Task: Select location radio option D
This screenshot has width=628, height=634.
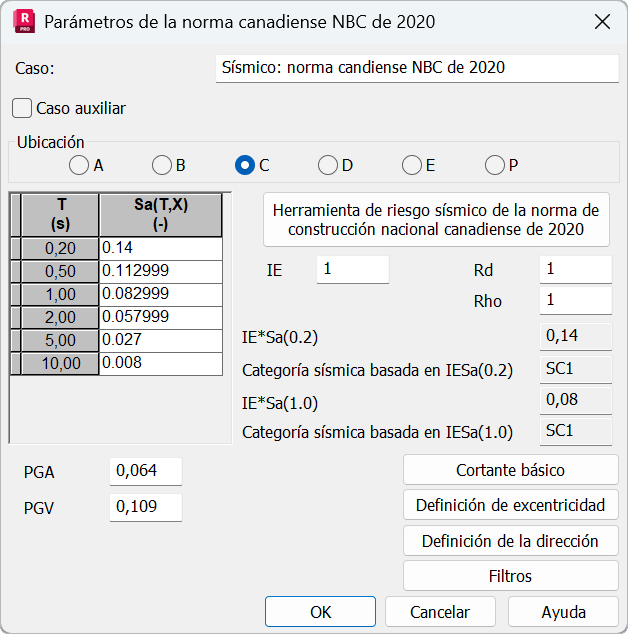Action: 328,165
